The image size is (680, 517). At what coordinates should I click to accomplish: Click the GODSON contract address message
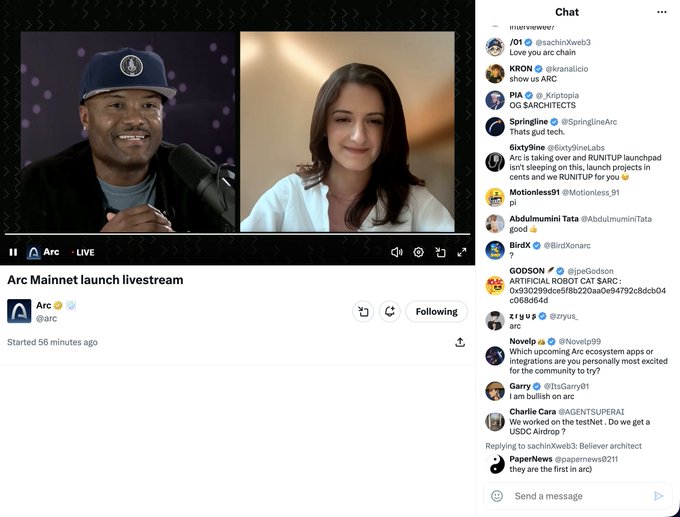click(x=588, y=291)
